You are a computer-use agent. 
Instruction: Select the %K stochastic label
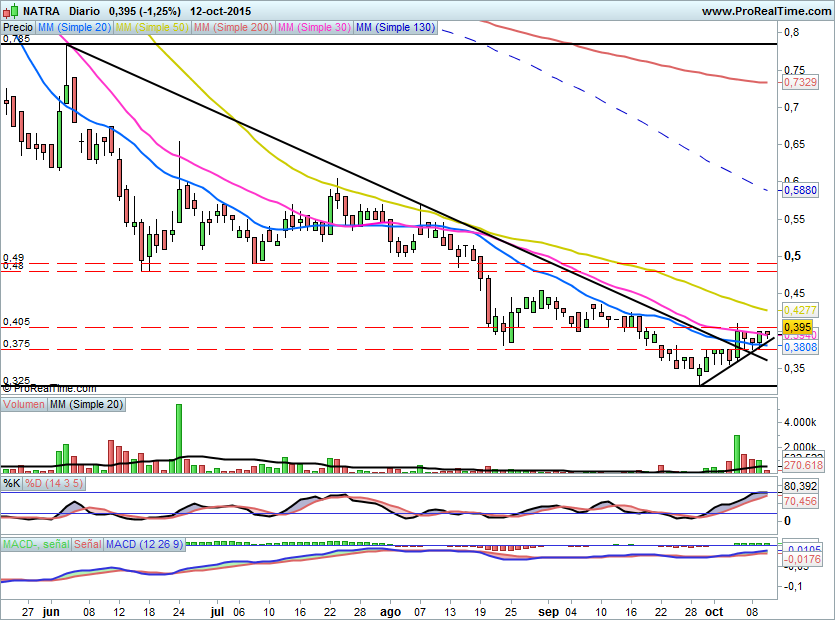(11, 484)
